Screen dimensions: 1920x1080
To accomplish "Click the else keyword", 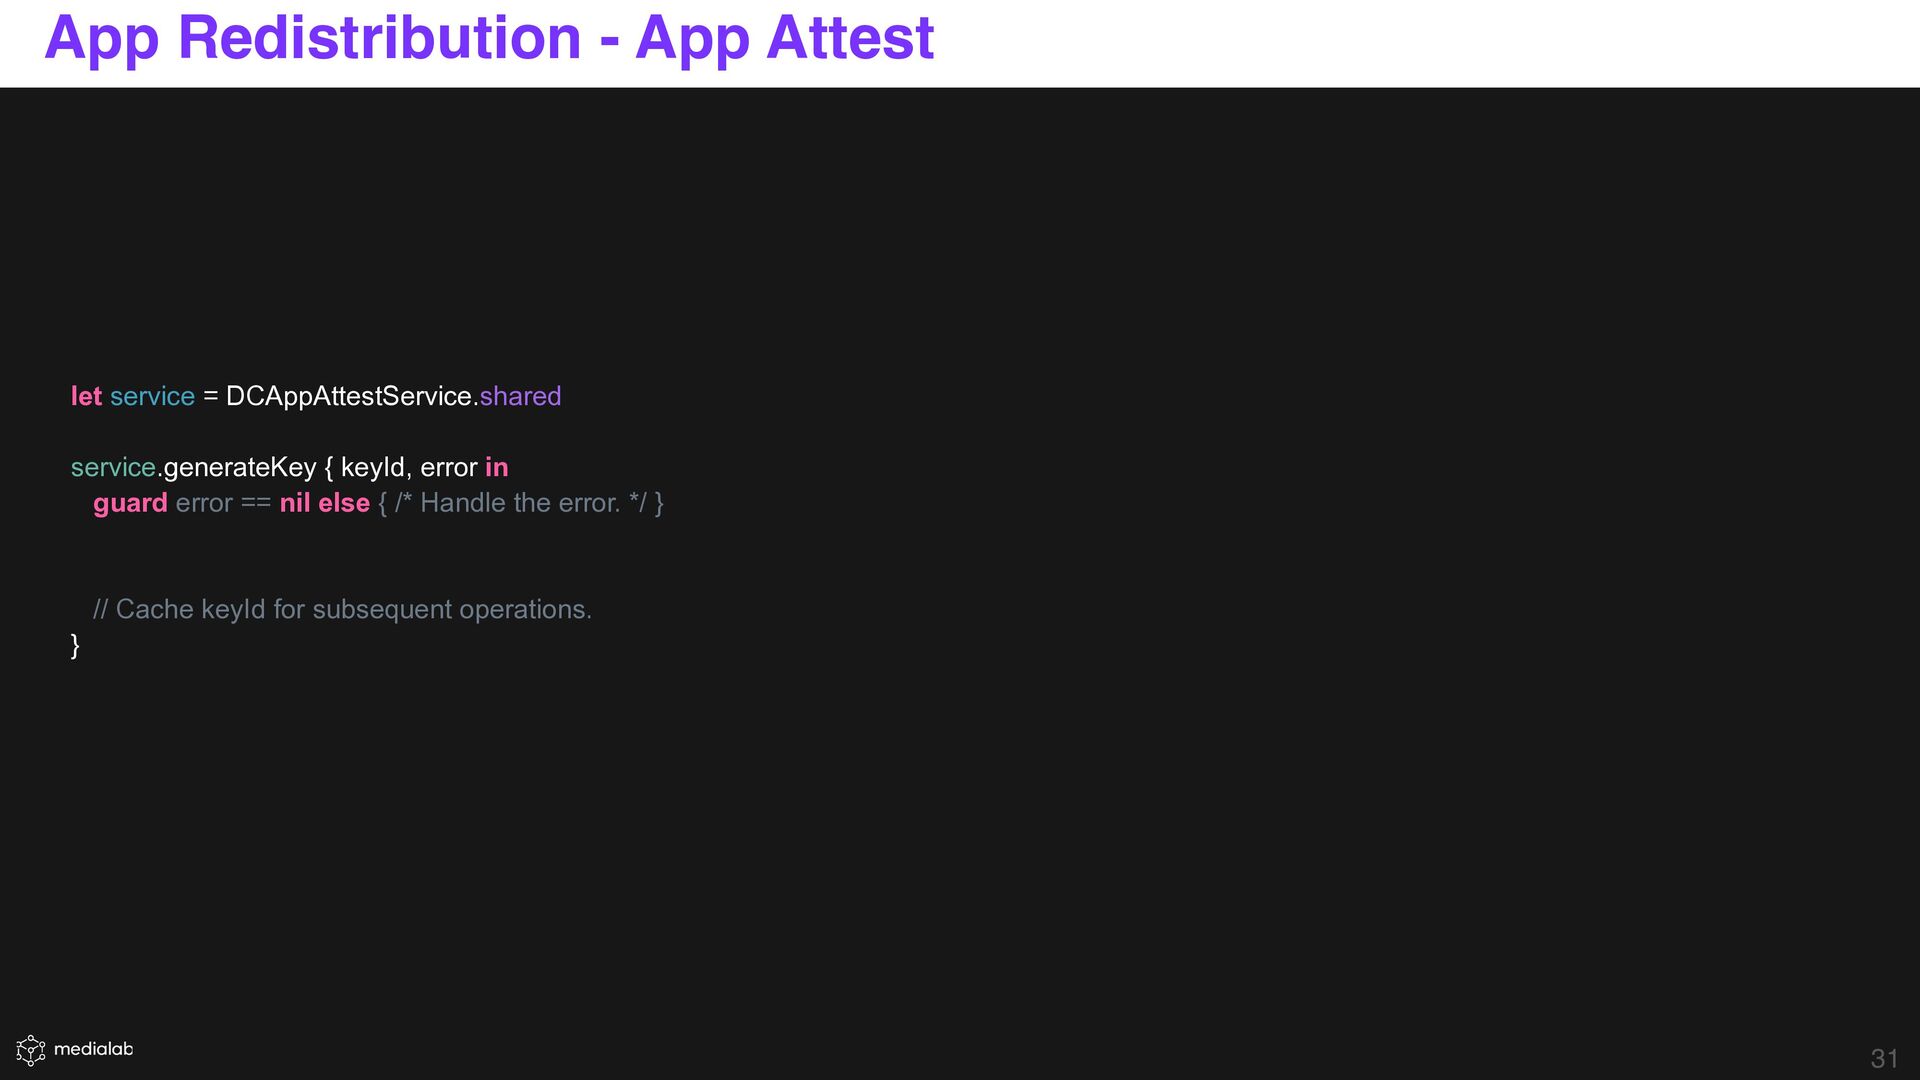I will 344,503.
